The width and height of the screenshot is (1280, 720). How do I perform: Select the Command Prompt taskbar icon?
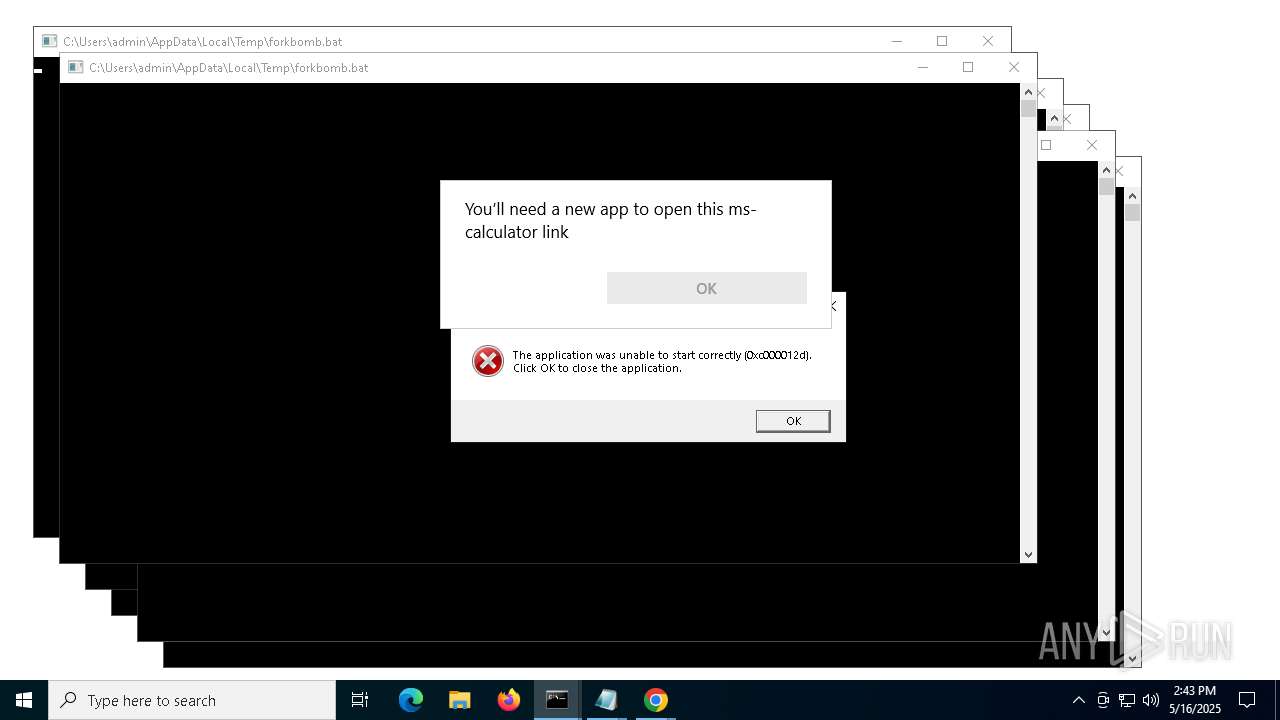(557, 700)
